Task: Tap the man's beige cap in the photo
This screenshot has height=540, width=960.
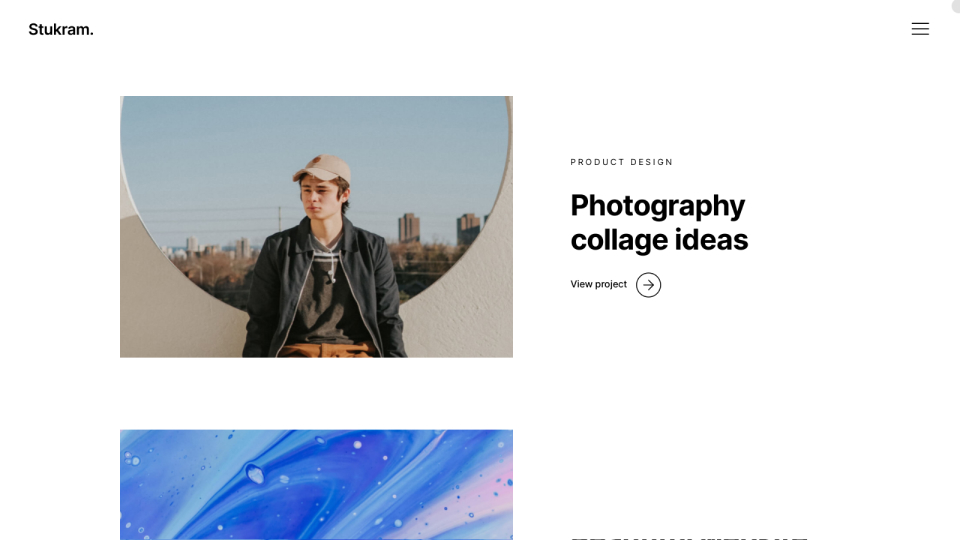Action: [x=322, y=166]
